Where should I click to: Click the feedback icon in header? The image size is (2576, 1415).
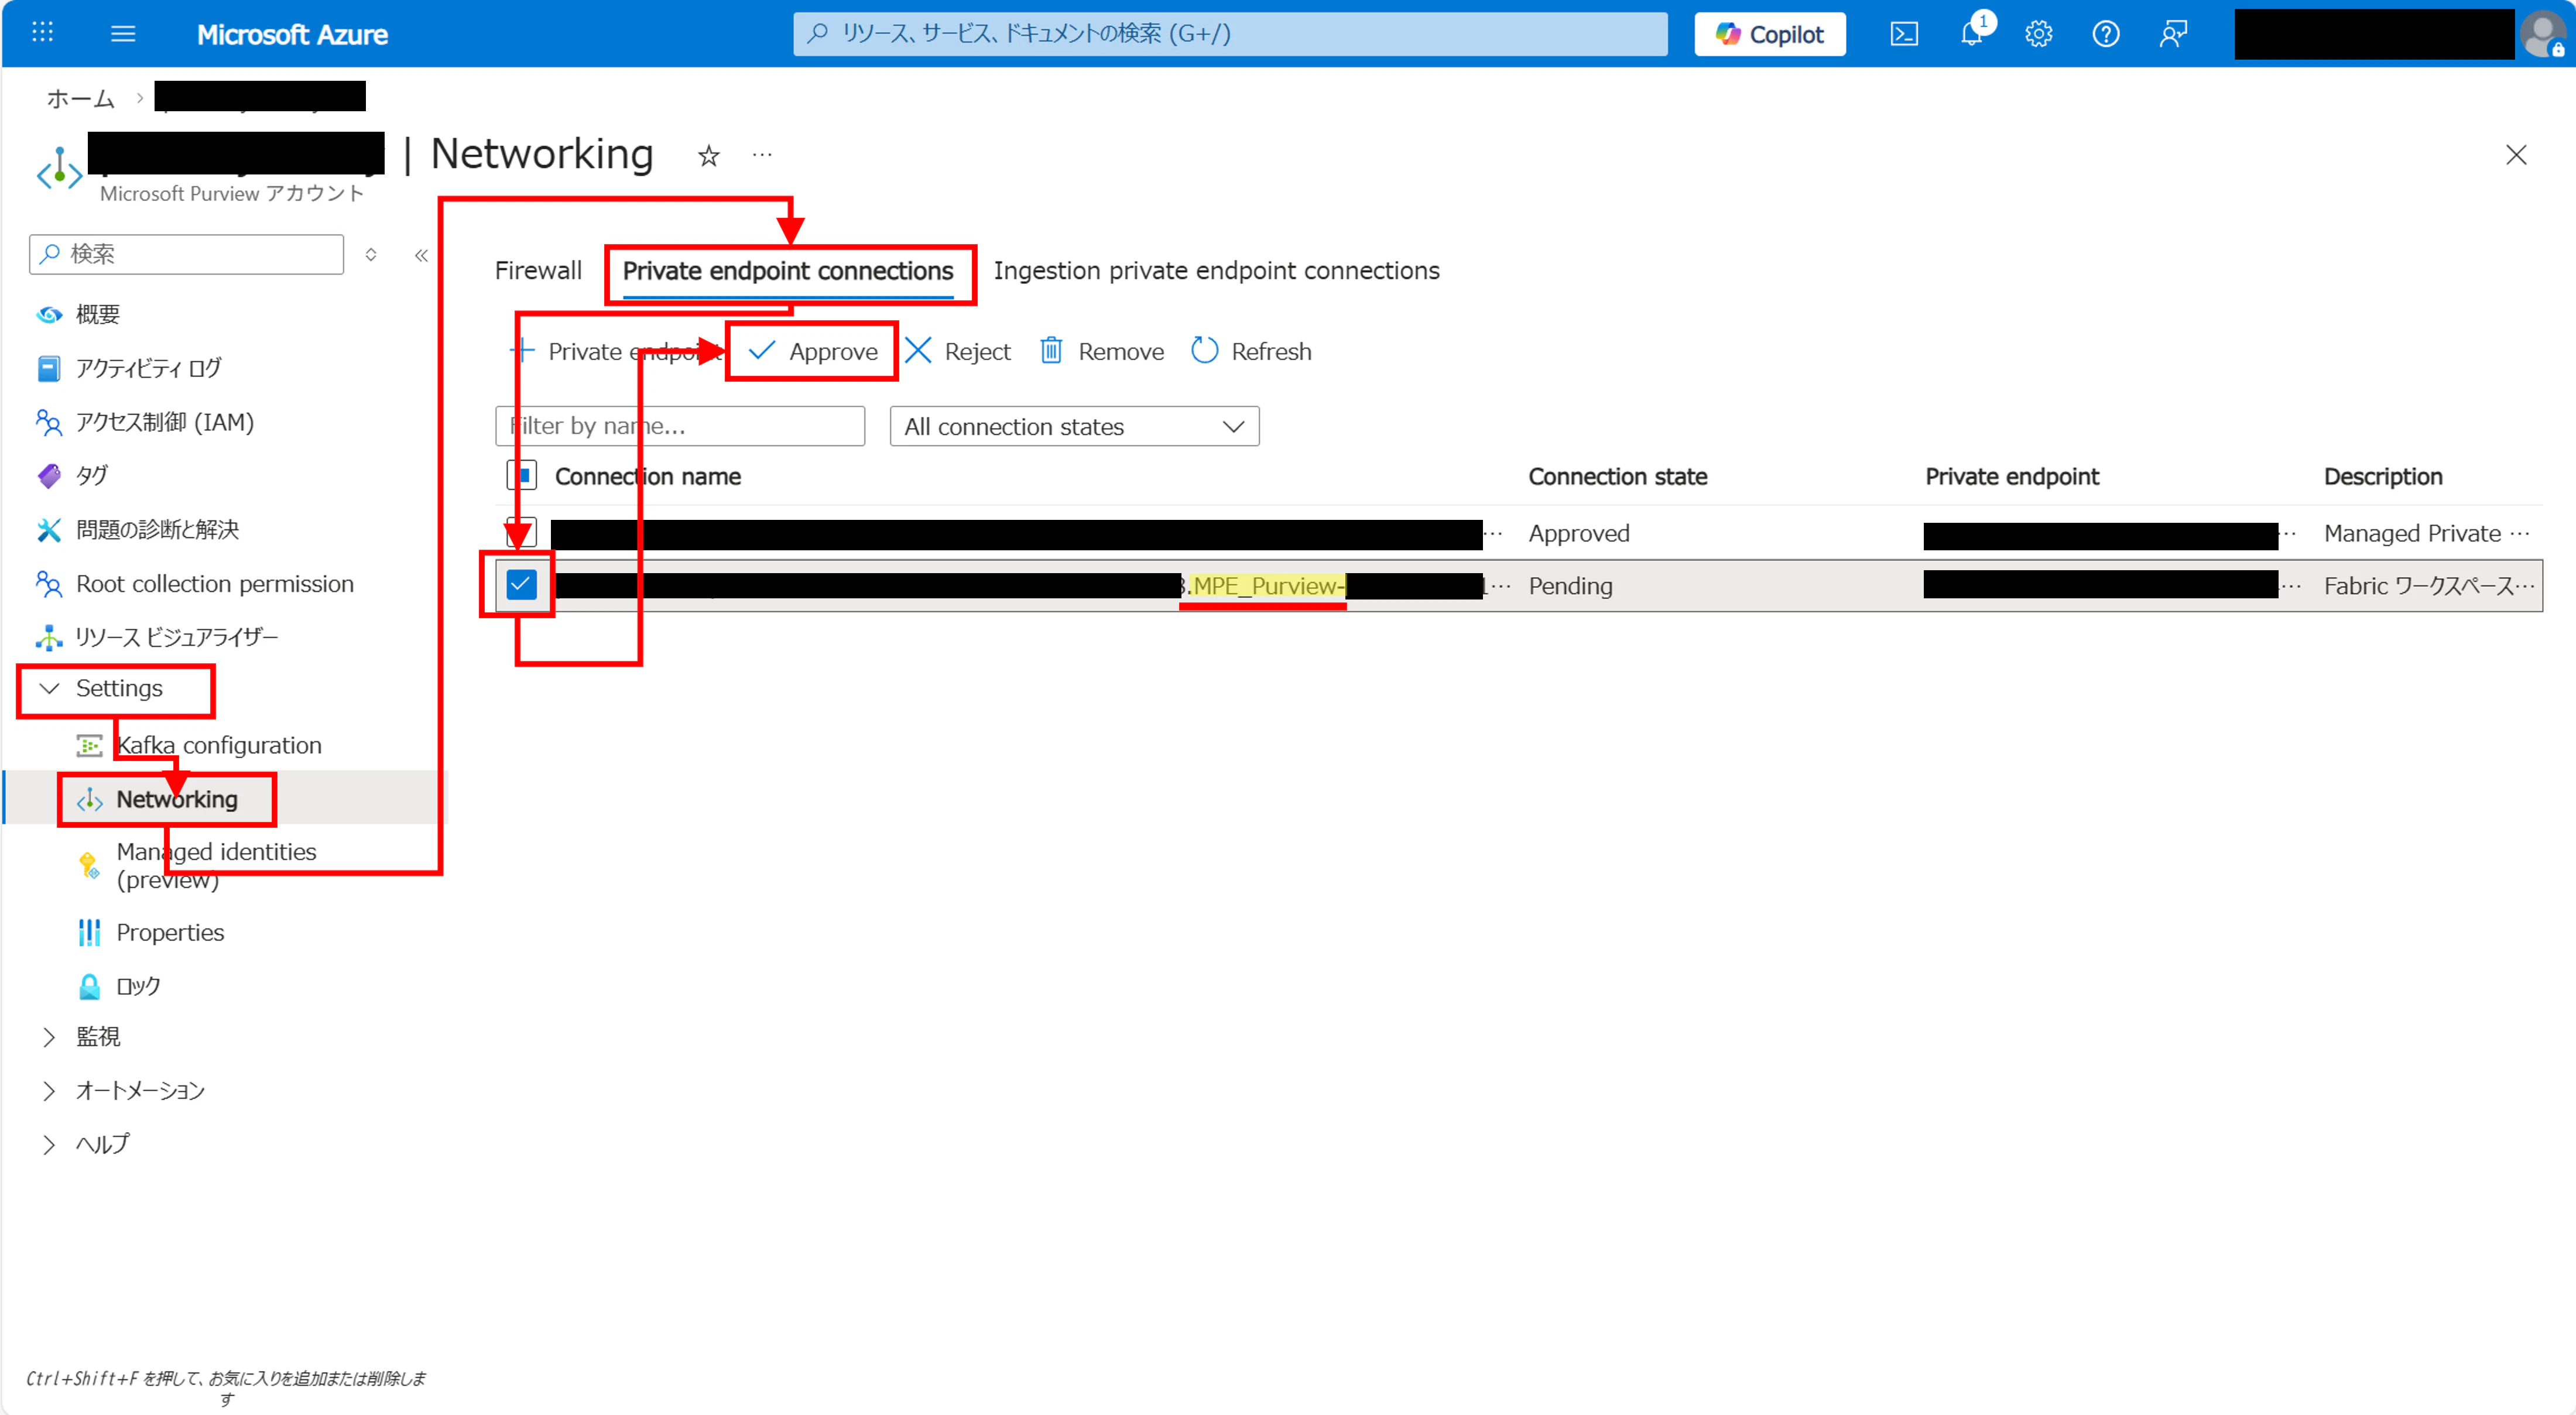point(2172,34)
